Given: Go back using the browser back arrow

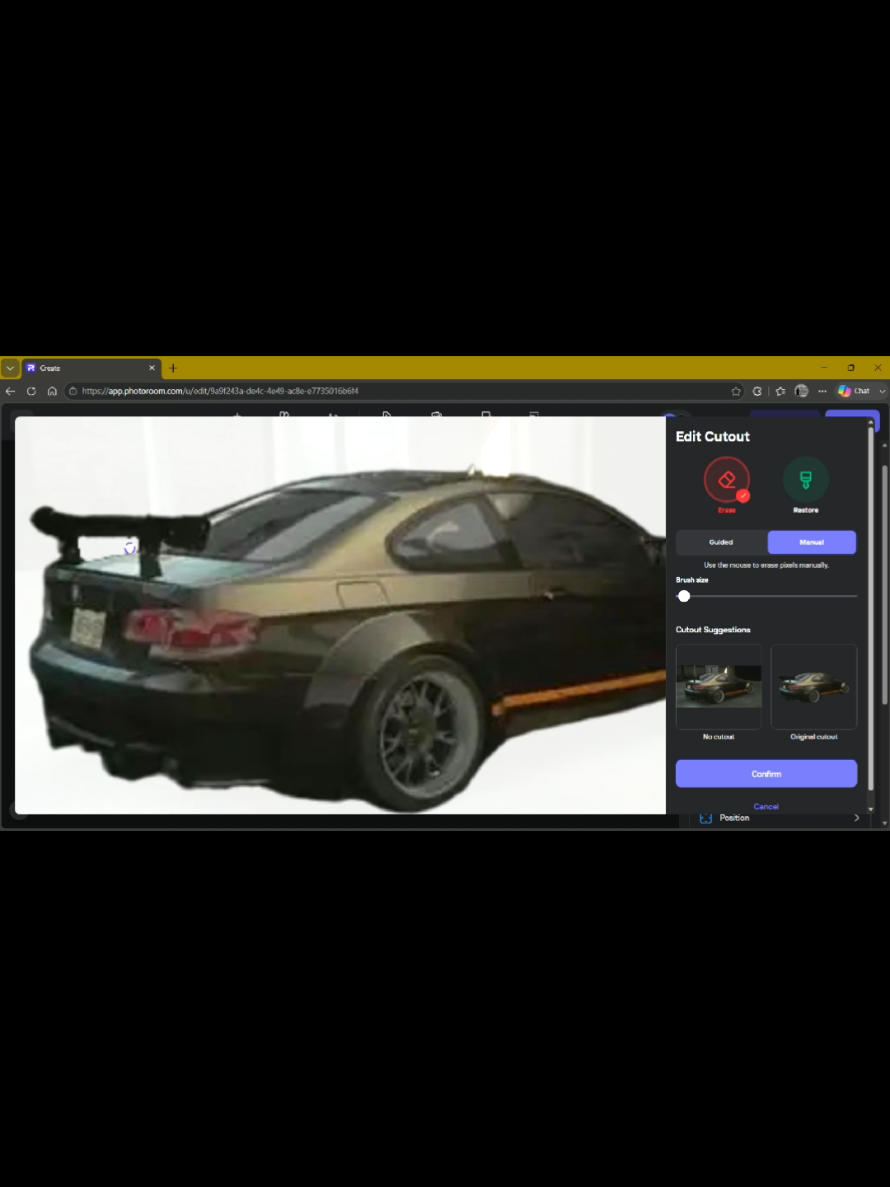Looking at the screenshot, I should (x=10, y=391).
